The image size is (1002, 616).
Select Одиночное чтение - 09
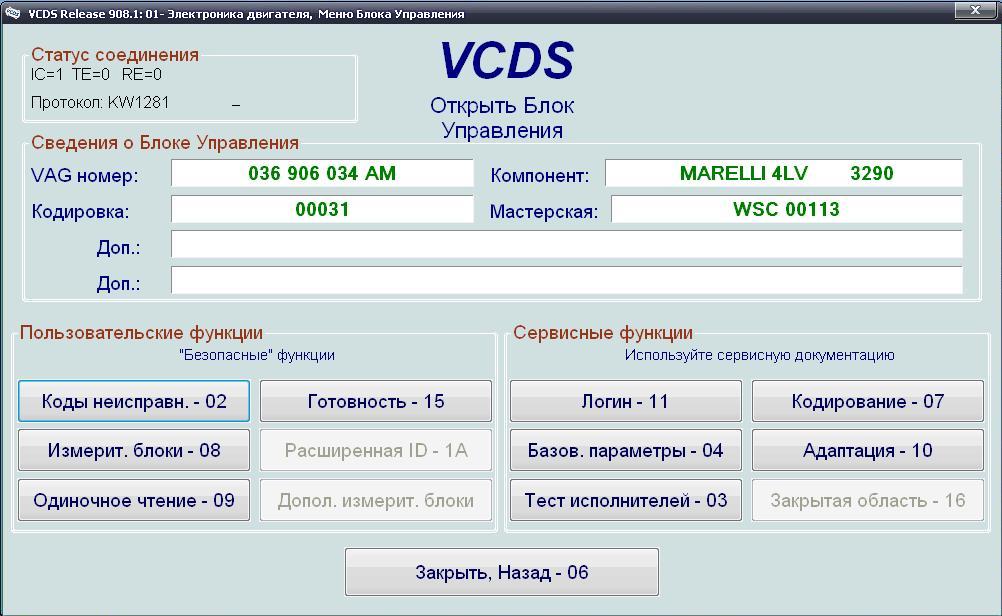coord(134,500)
